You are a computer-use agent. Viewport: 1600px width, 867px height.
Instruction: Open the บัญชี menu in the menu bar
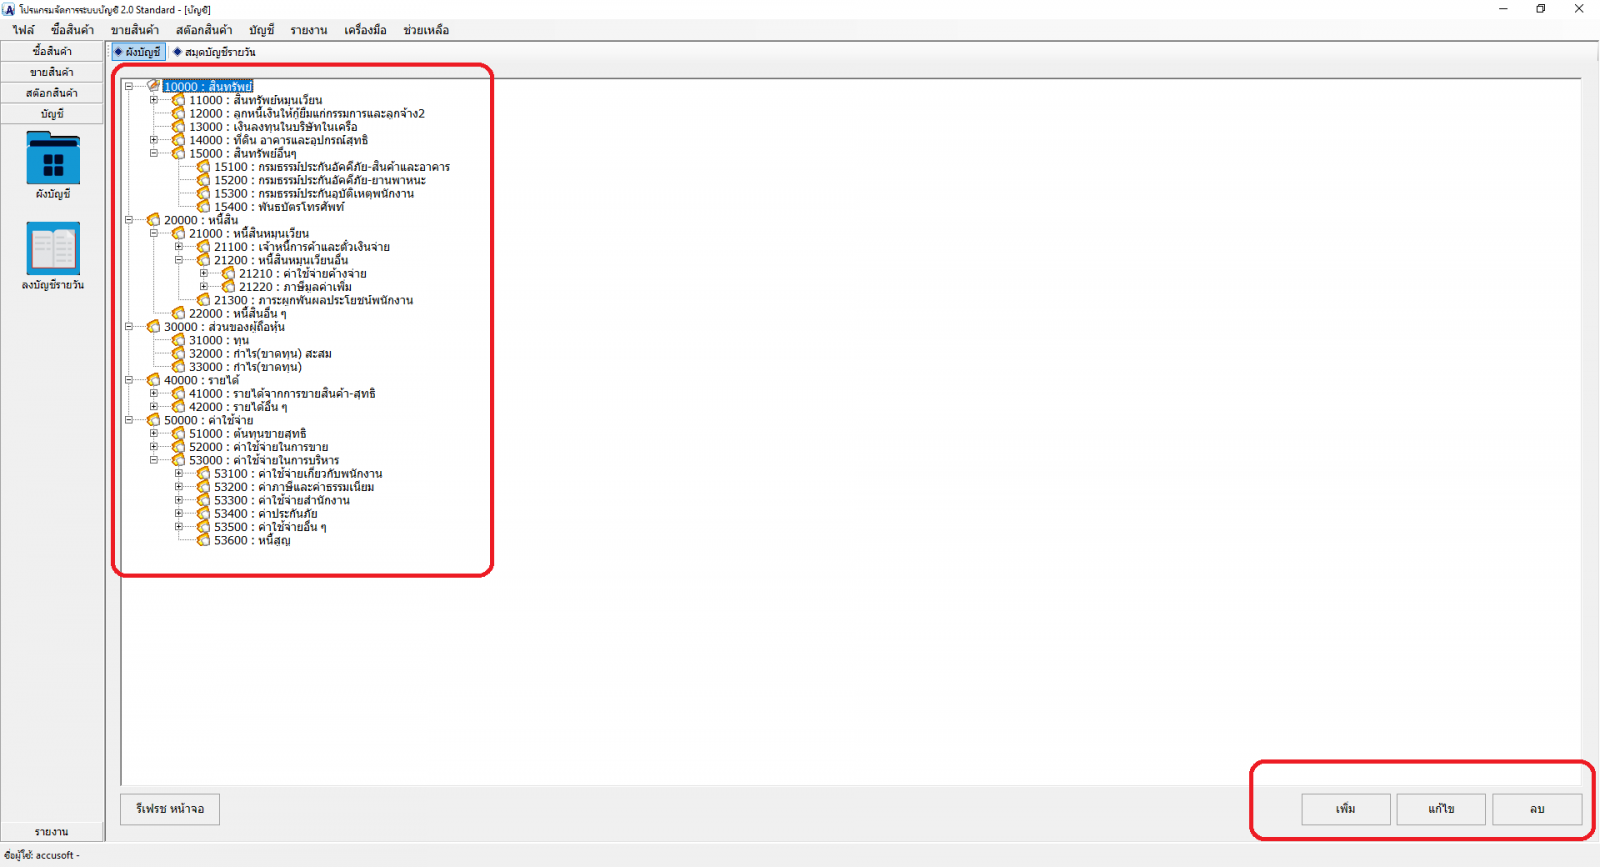click(x=262, y=30)
